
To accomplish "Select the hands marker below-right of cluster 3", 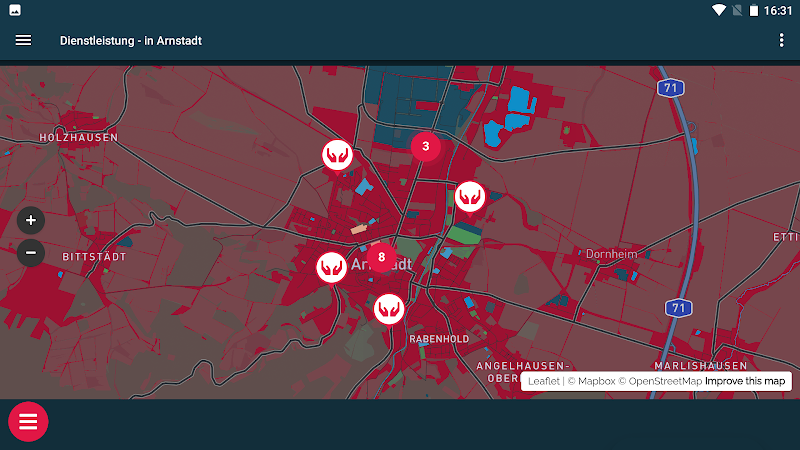I will click(469, 196).
